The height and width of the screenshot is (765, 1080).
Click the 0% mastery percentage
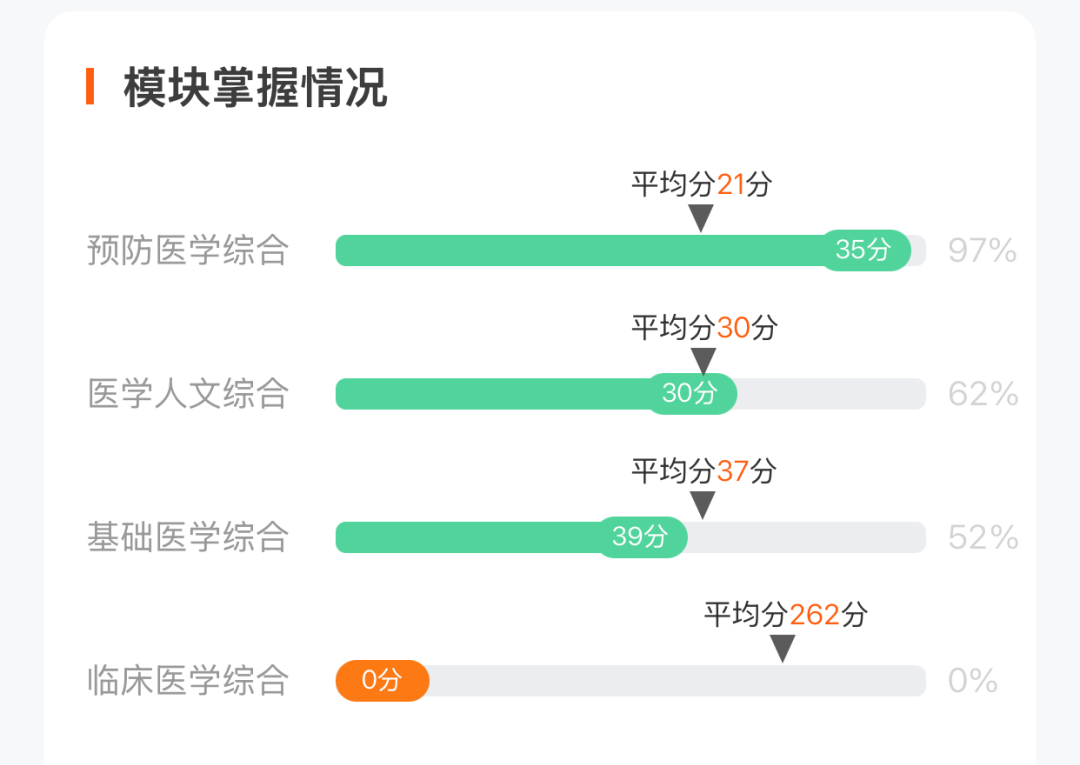point(973,680)
